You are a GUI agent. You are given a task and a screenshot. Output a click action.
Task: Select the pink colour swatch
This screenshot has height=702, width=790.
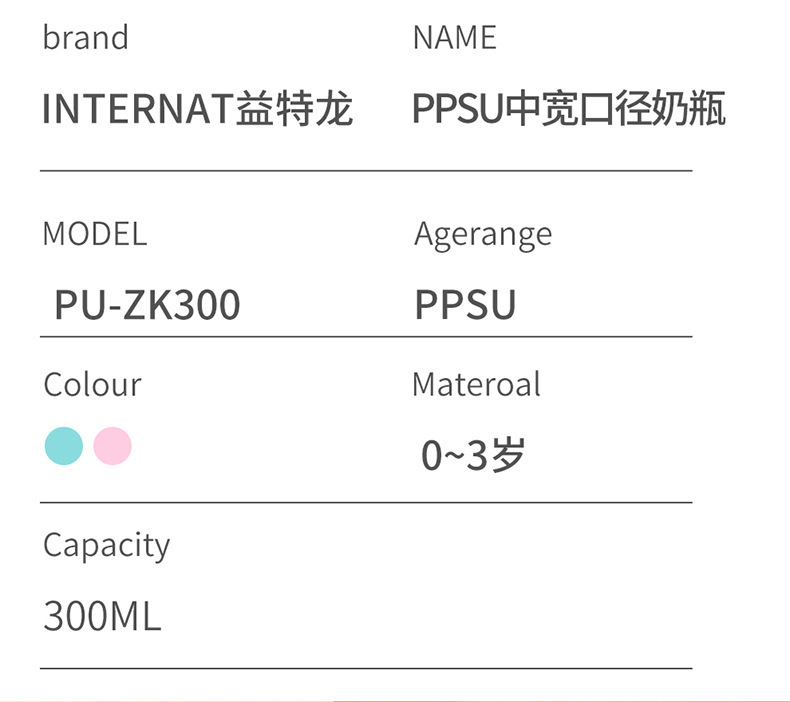click(112, 446)
